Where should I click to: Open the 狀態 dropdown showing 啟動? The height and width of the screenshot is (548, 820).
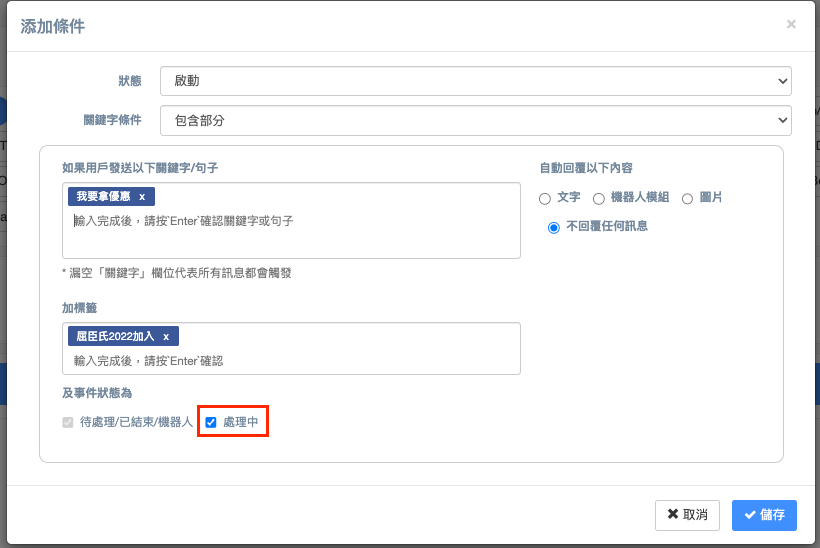475,81
